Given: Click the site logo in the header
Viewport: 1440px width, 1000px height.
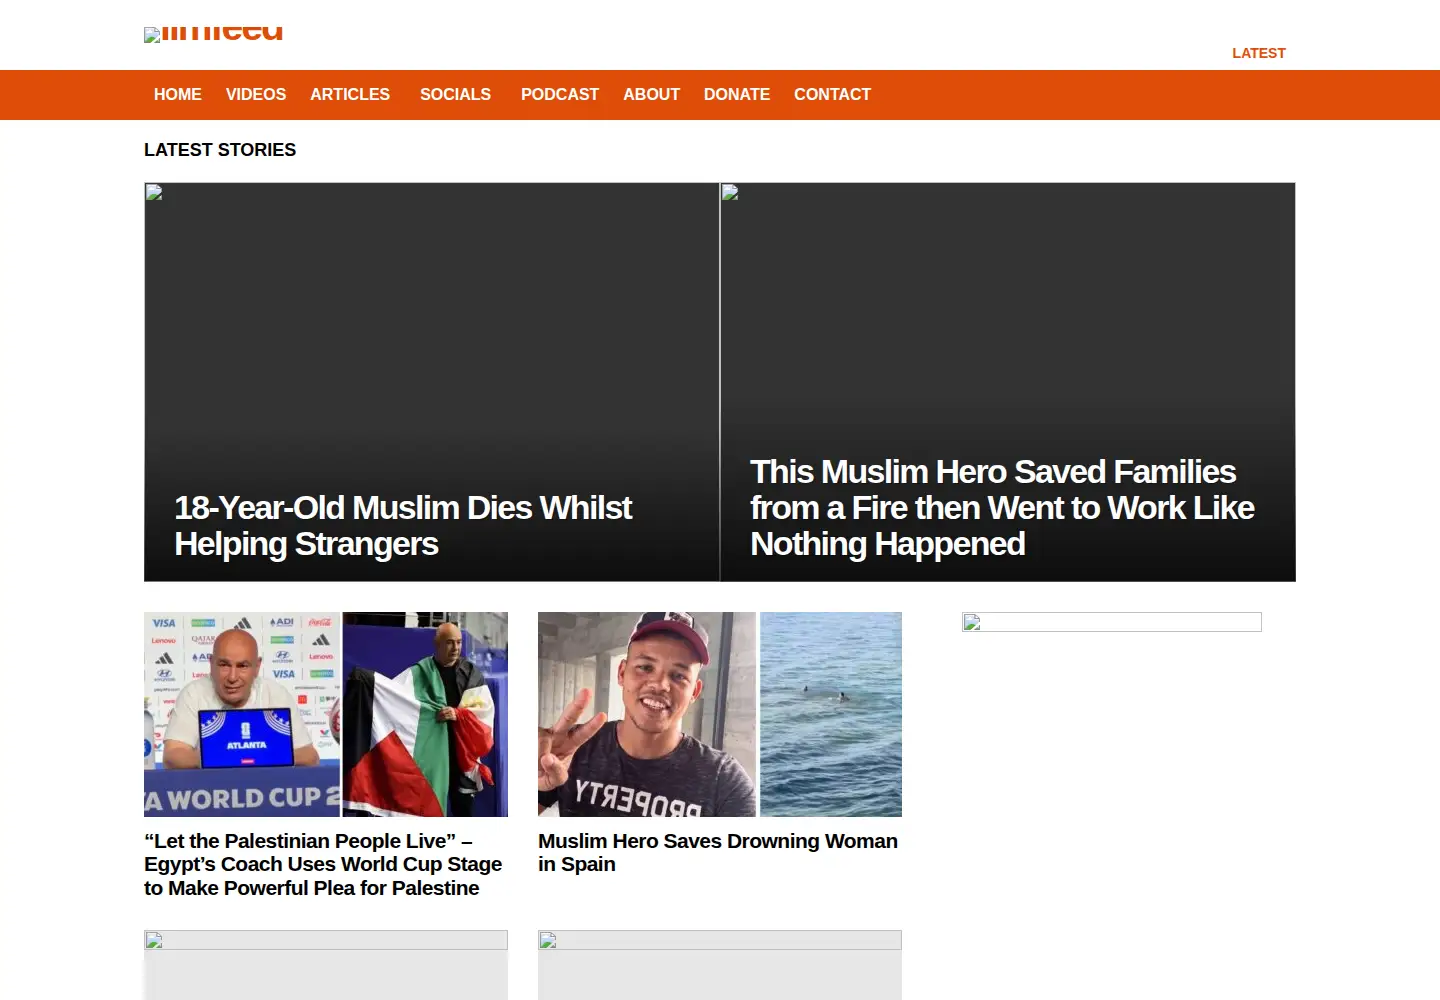Looking at the screenshot, I should click(214, 35).
